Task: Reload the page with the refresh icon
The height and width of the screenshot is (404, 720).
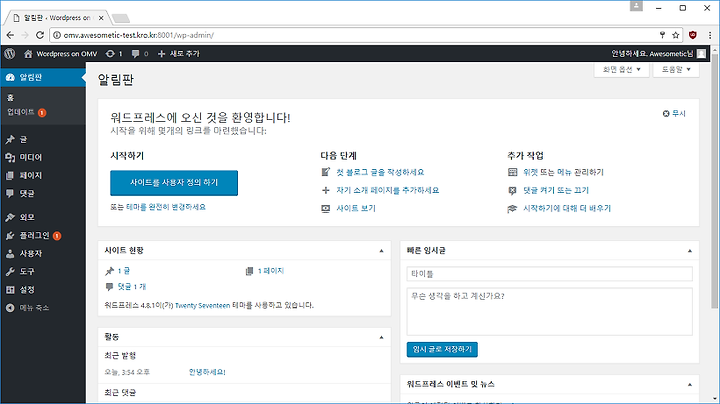Action: pyautogui.click(x=40, y=35)
